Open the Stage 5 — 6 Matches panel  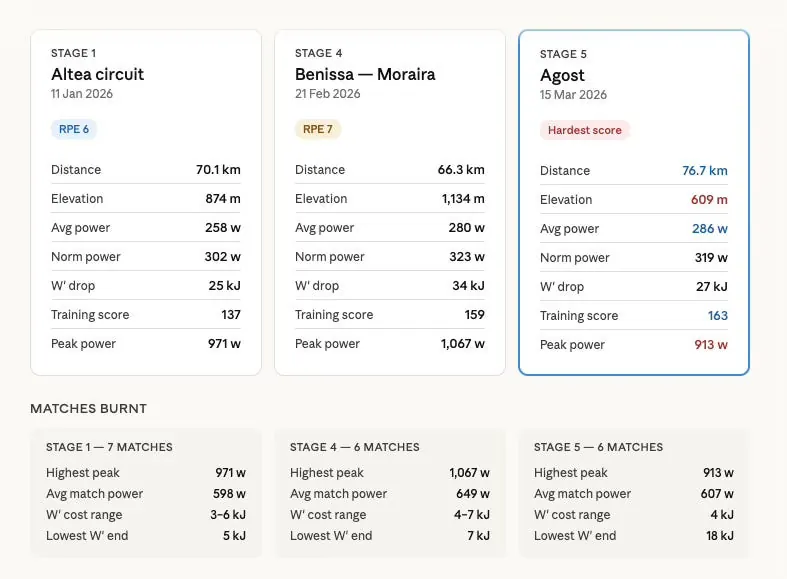point(634,493)
